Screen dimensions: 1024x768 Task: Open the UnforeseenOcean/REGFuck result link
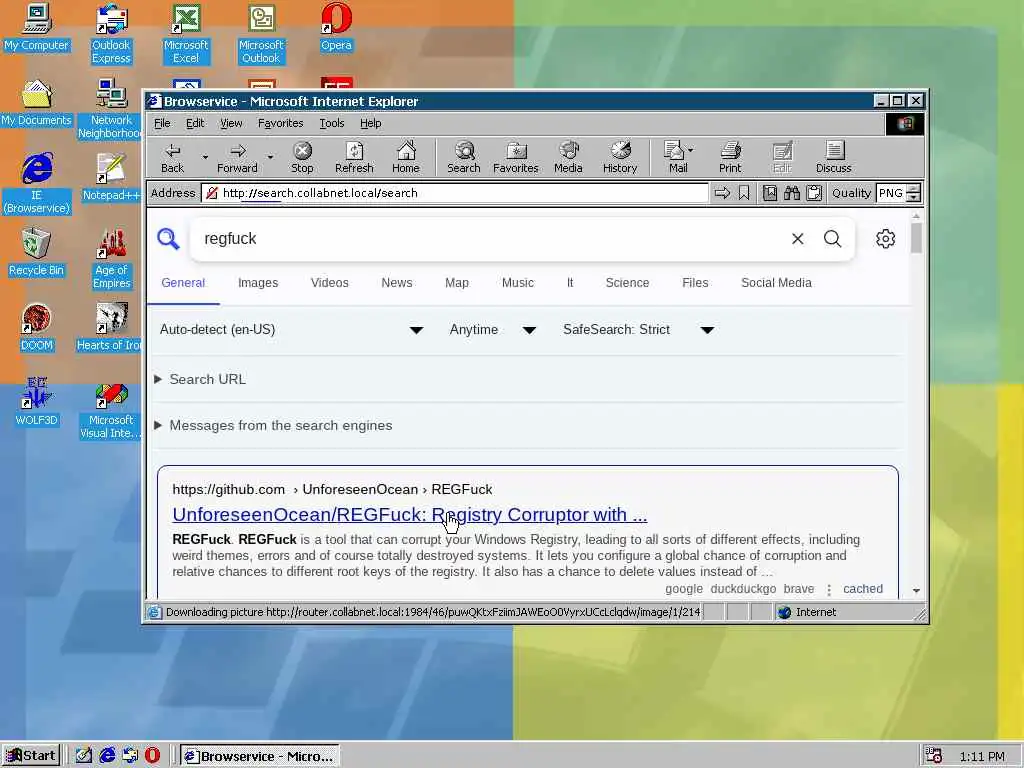coord(409,515)
